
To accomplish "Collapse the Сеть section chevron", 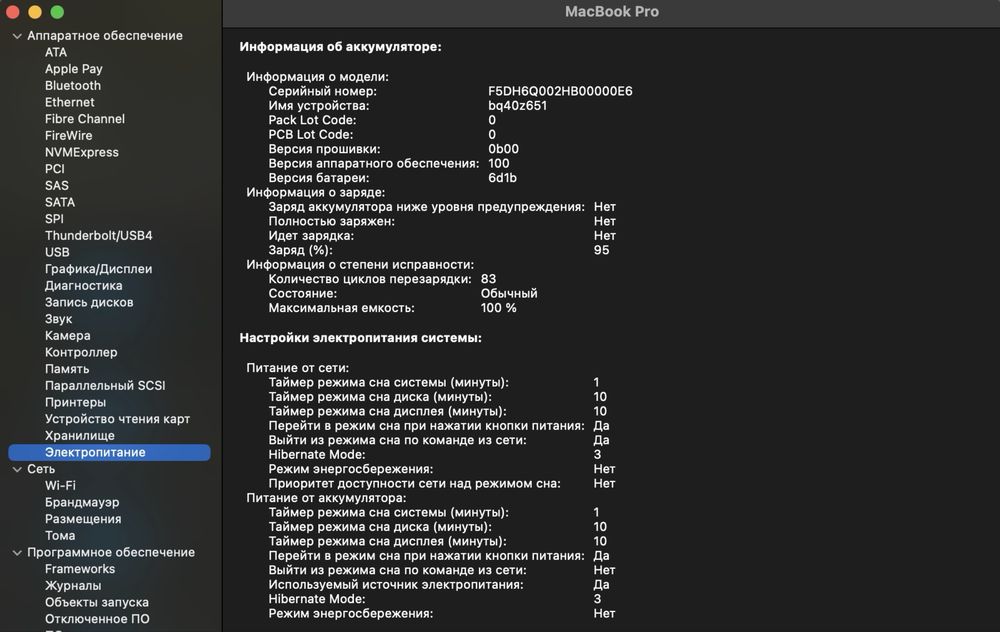I will (x=17, y=469).
